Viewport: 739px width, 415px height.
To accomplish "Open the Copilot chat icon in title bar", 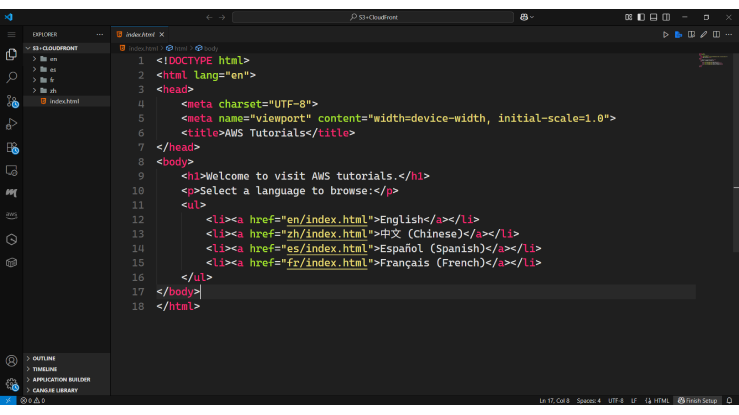I will [523, 17].
